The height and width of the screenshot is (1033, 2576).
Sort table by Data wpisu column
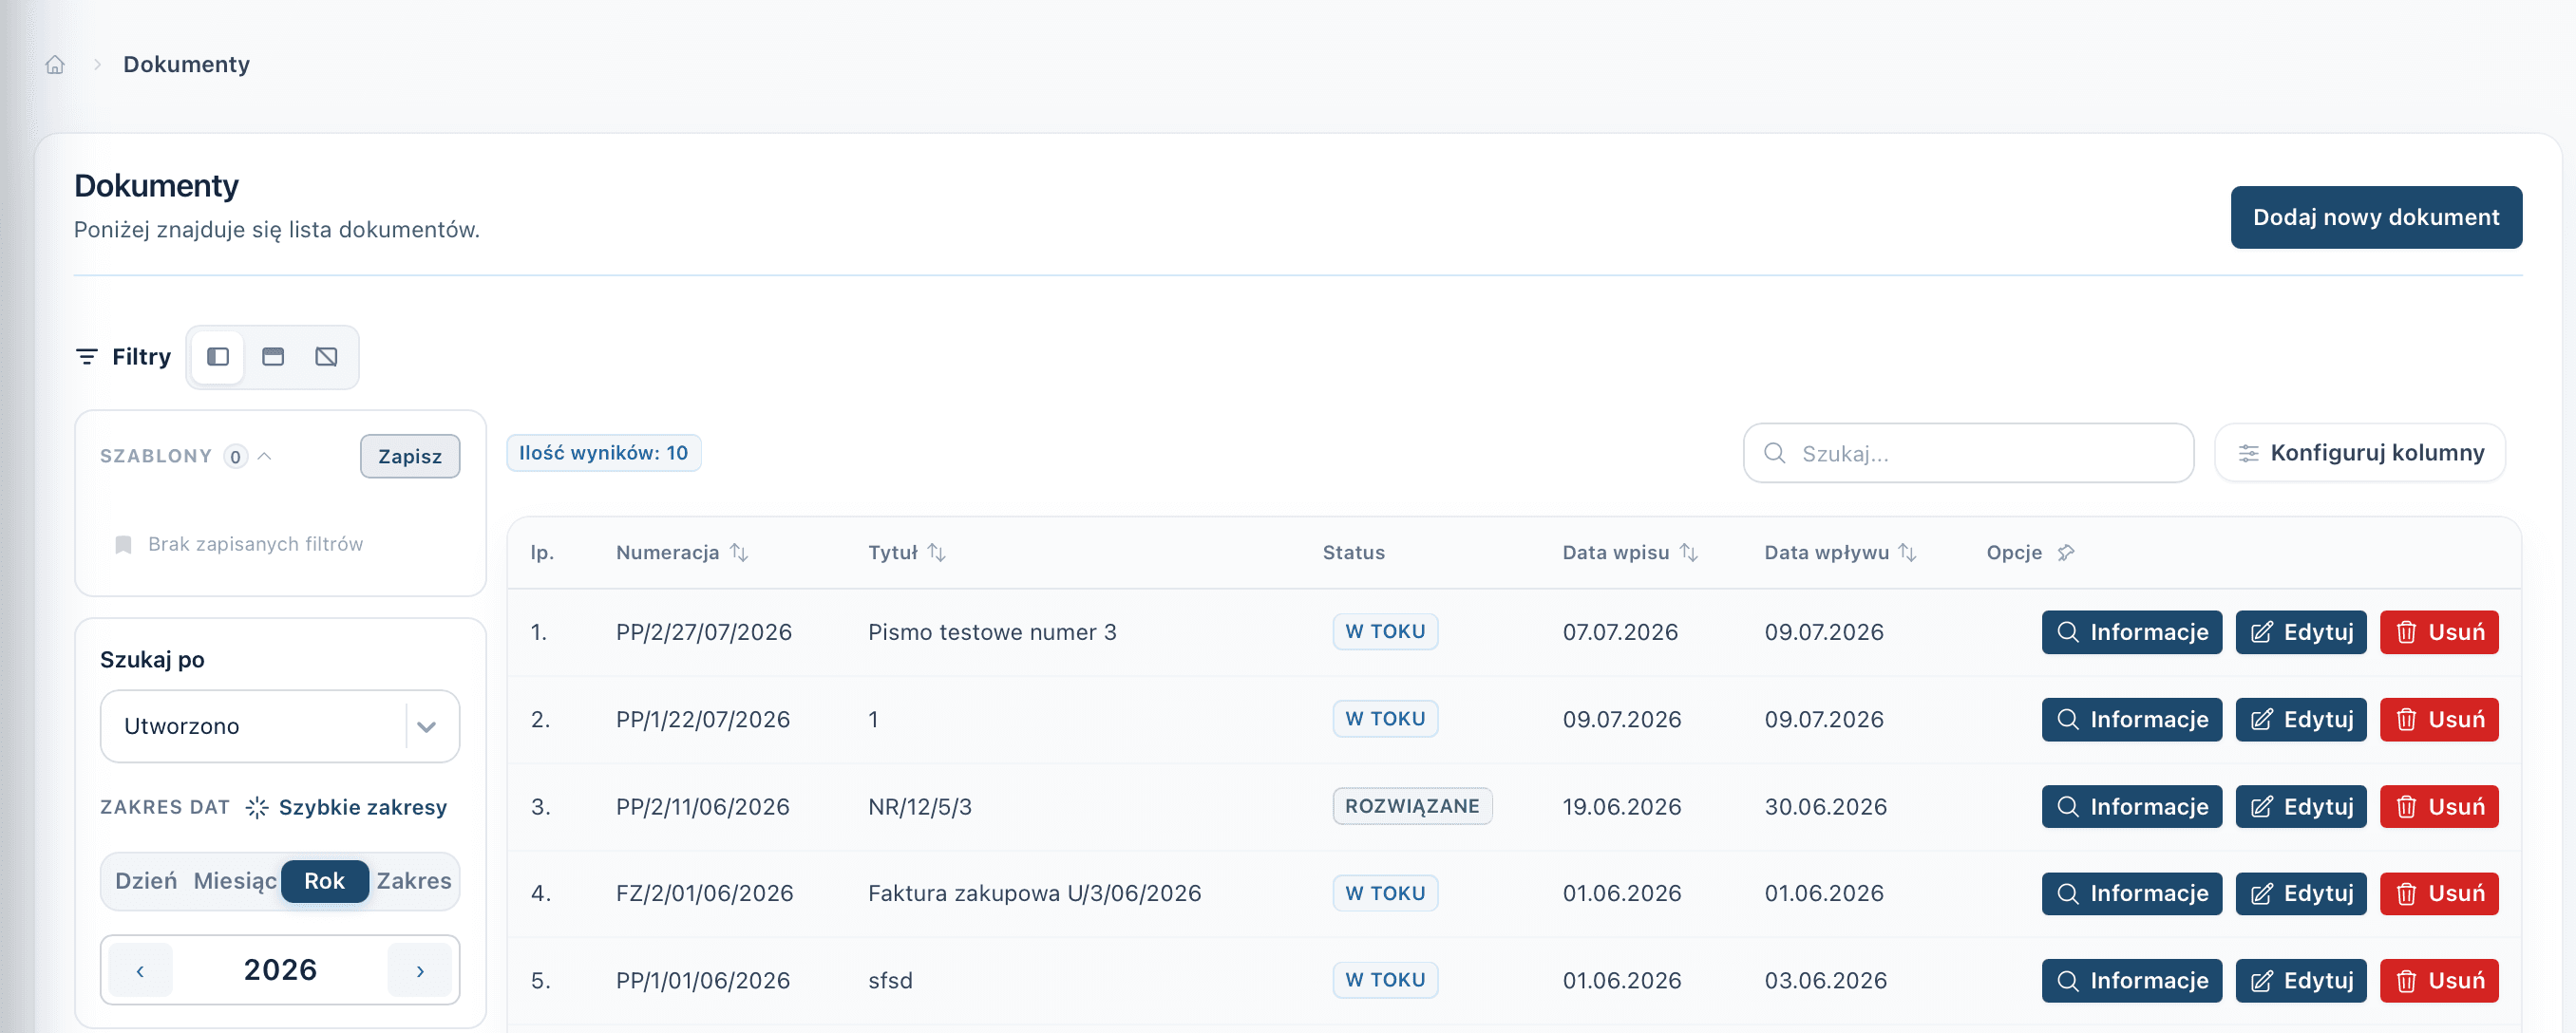(x=1689, y=552)
